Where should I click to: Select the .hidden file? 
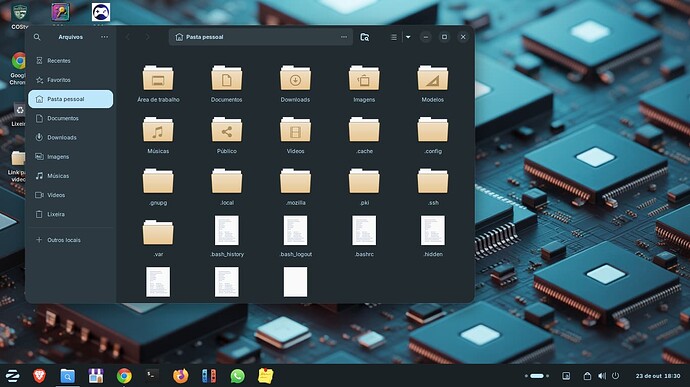tap(433, 236)
